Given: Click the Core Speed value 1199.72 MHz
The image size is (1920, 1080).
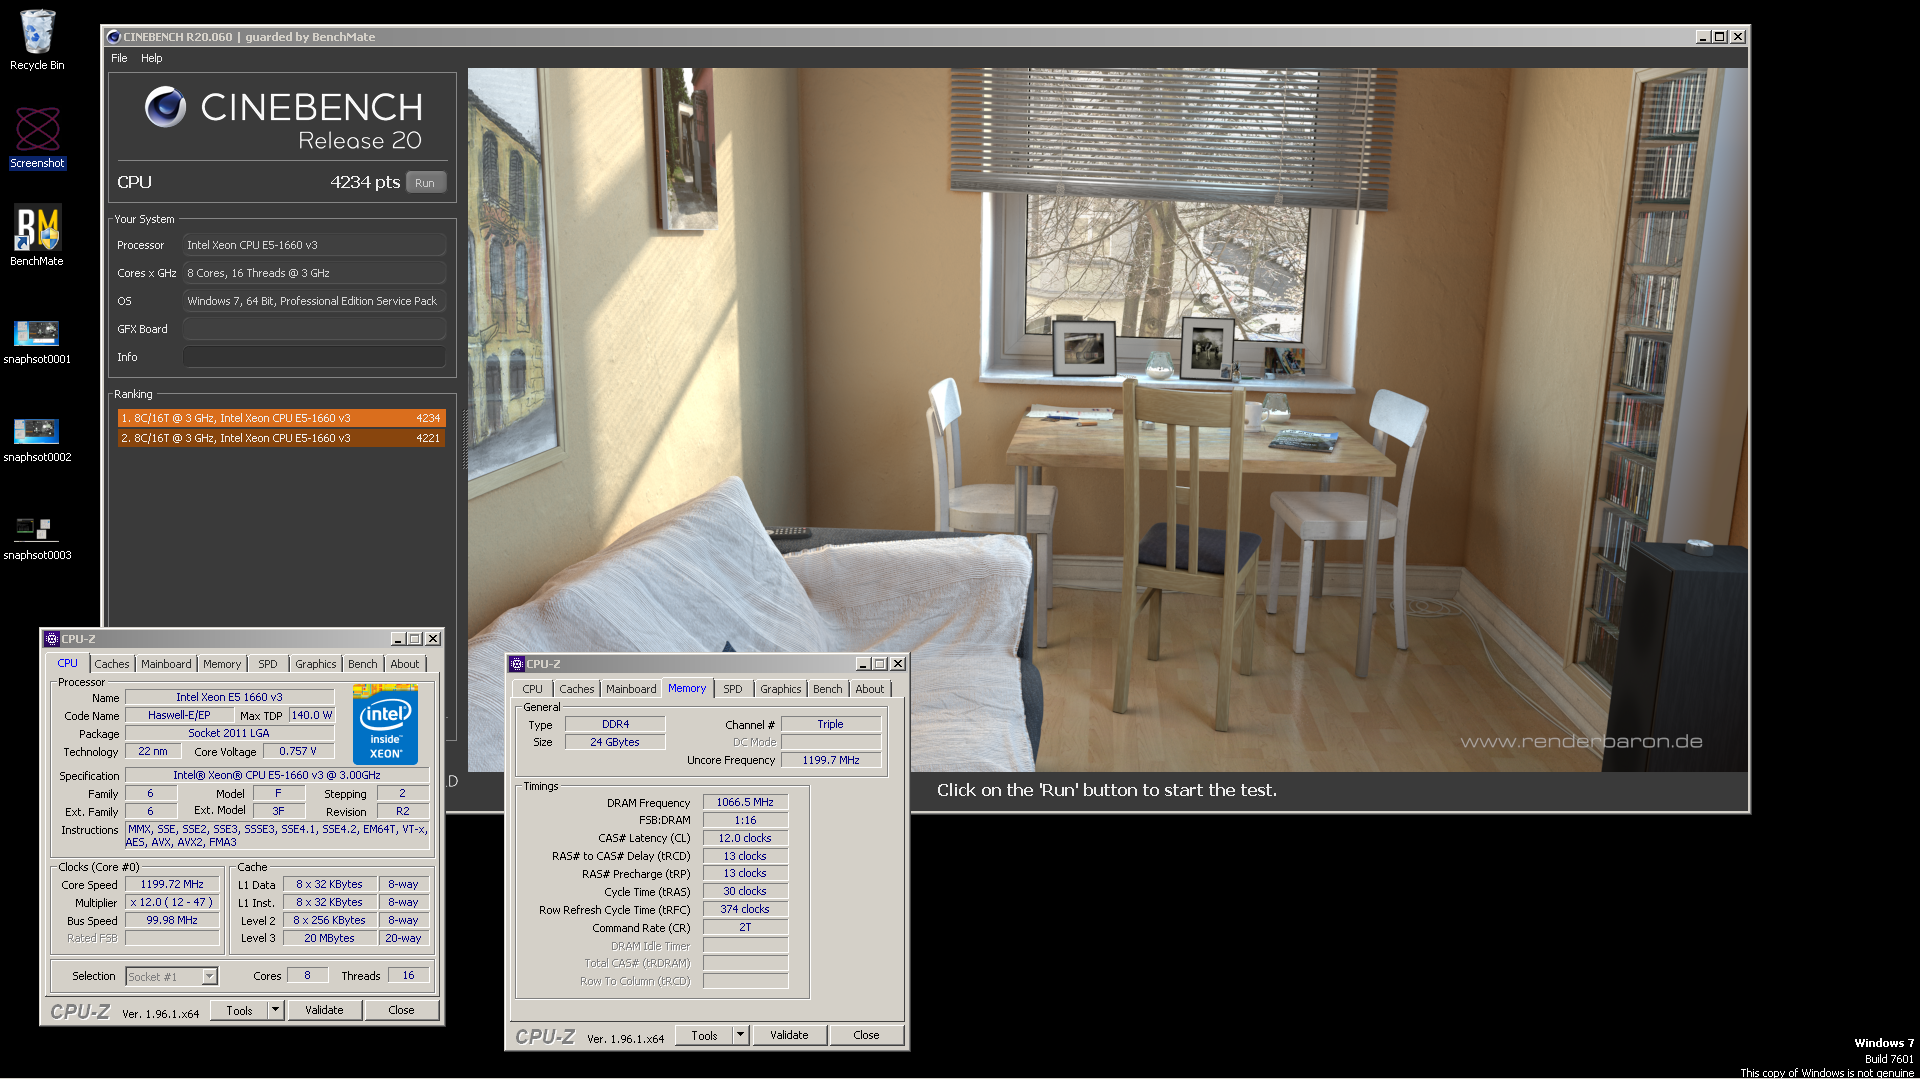Looking at the screenshot, I should (x=172, y=885).
